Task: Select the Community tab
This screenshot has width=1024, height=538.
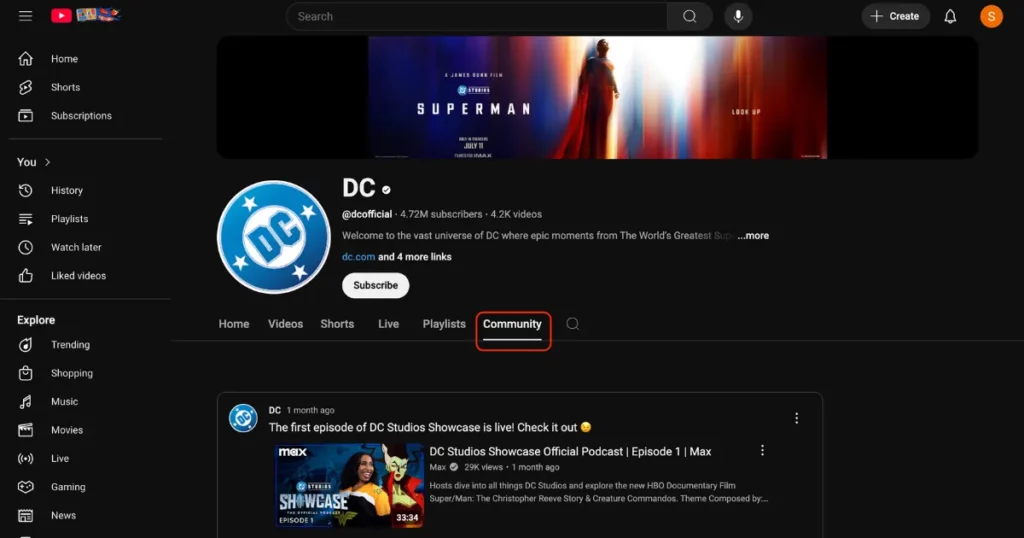Action: pyautogui.click(x=513, y=324)
